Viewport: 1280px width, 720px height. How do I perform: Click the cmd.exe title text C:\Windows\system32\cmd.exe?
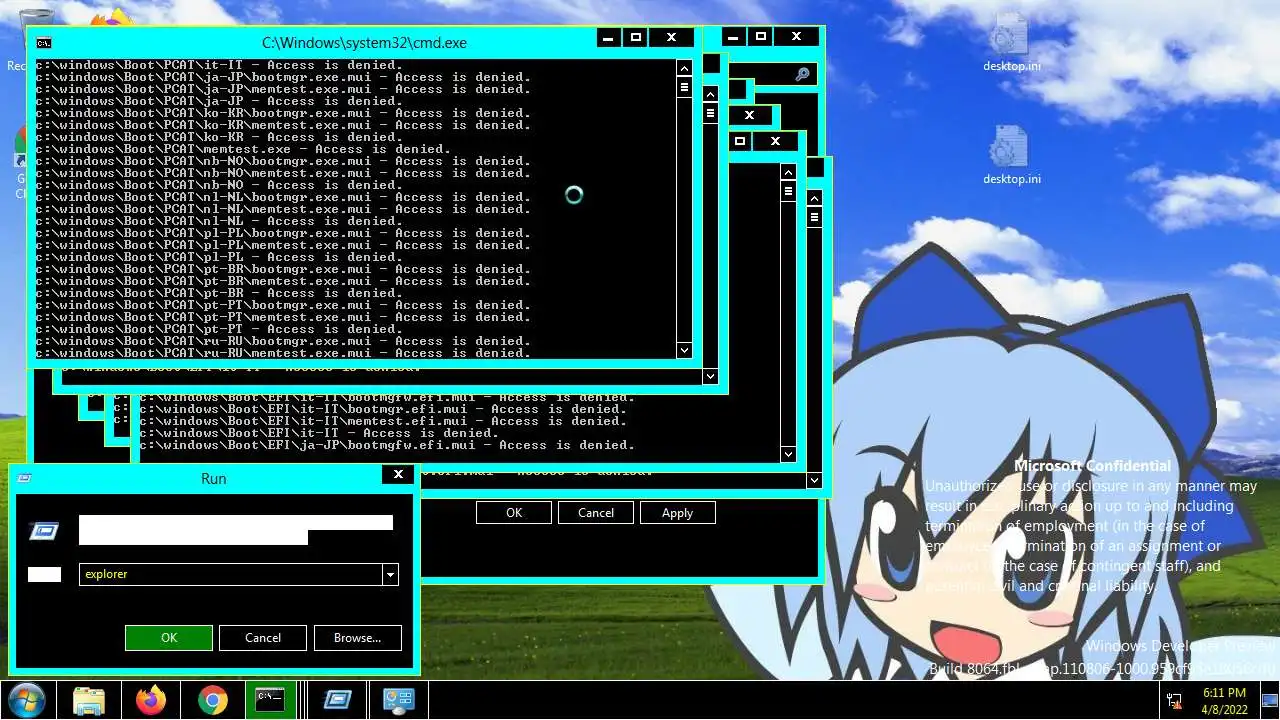tap(364, 43)
